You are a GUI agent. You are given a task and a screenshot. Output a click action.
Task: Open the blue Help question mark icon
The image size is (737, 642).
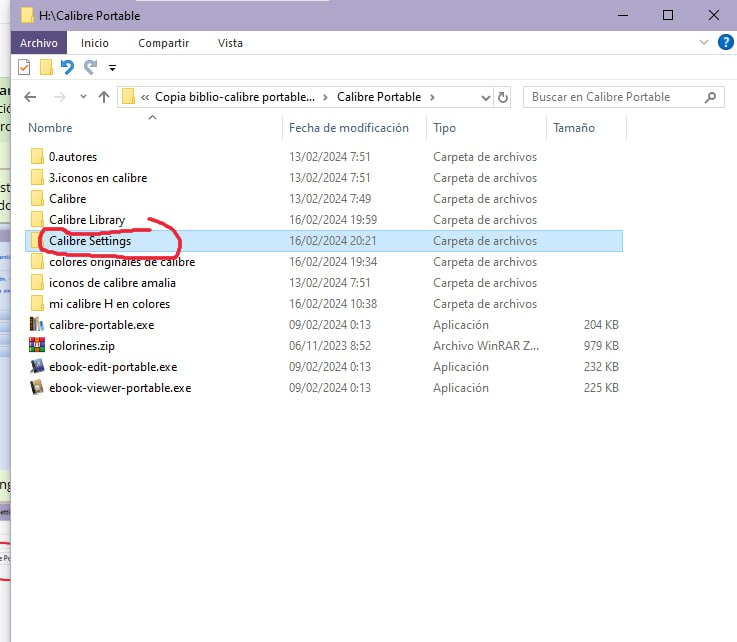[725, 42]
